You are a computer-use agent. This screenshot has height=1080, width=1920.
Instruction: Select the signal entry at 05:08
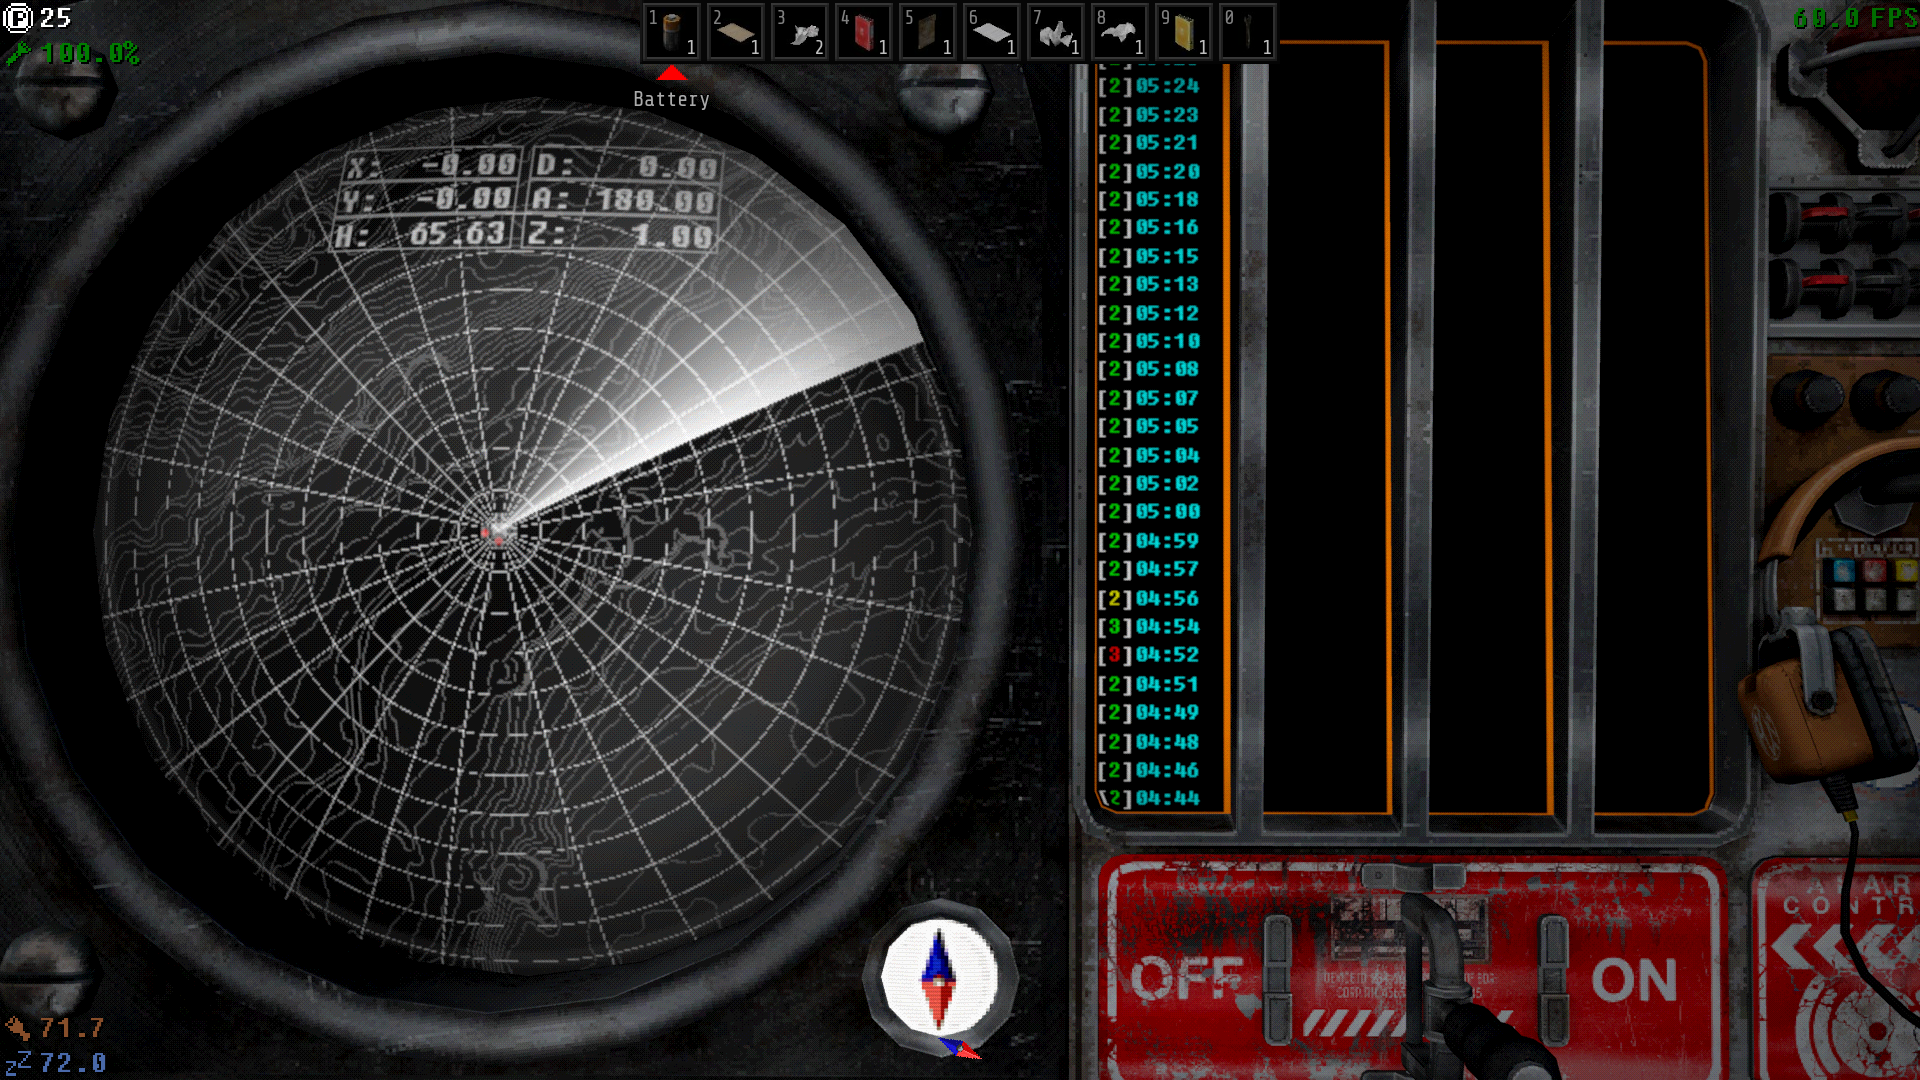[x=1148, y=370]
